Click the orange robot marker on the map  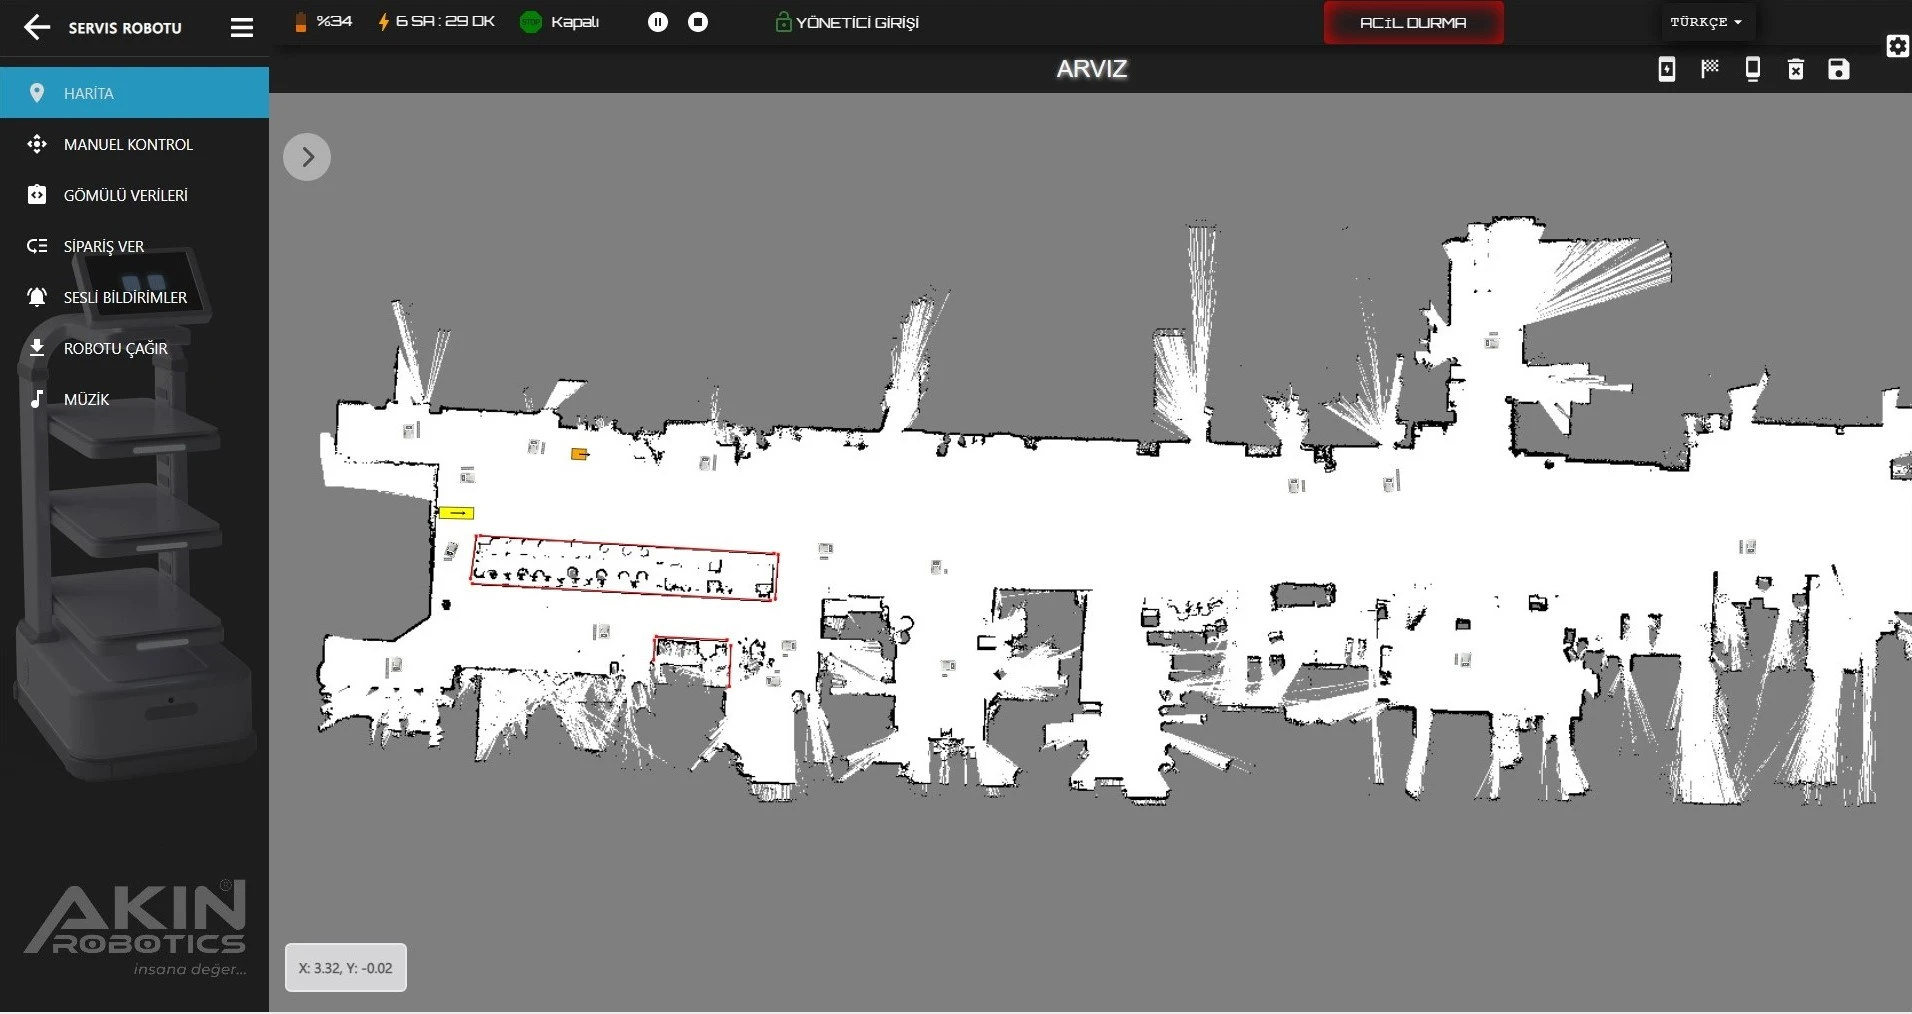coord(579,454)
